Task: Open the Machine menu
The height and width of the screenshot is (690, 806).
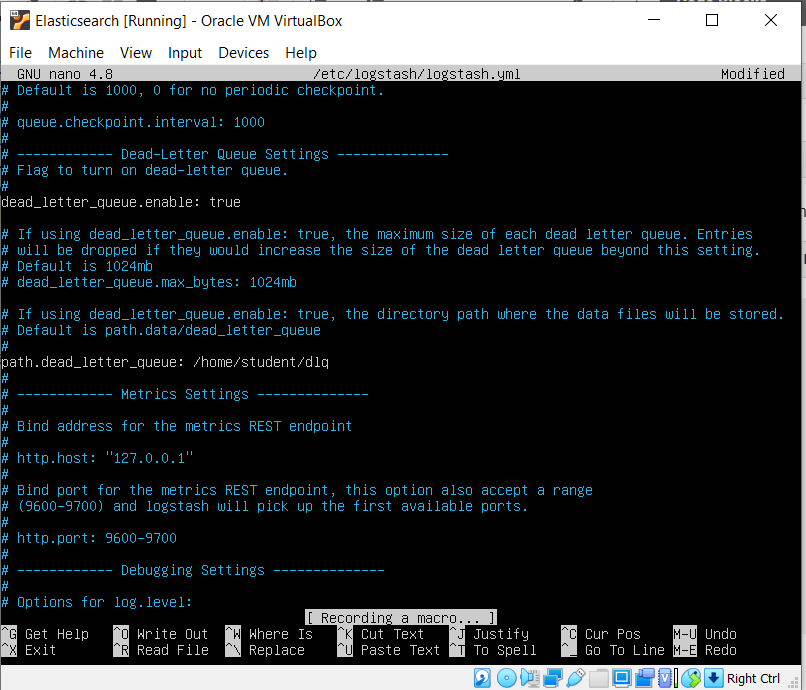Action: coord(76,53)
